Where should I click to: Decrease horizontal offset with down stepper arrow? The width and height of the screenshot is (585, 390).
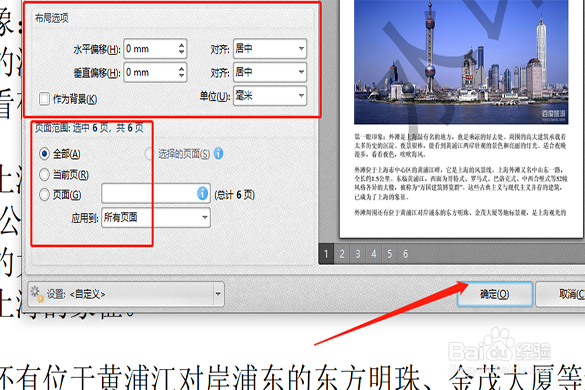click(x=182, y=52)
